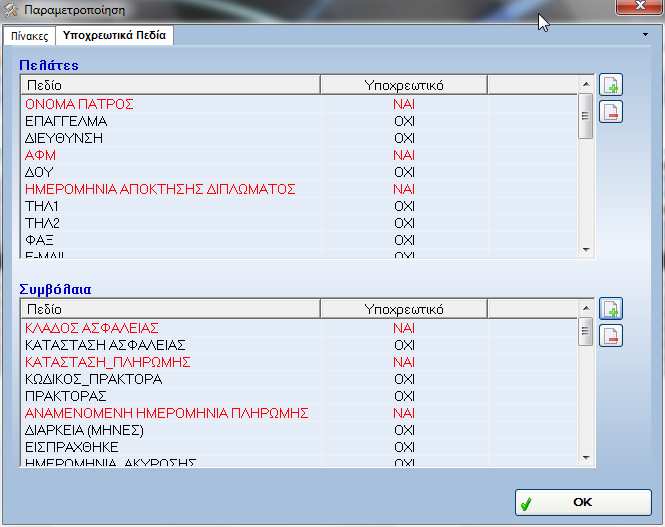Click ΟΧΙ value for ΔΙΕΥΘΥΝΣΗ

pos(404,138)
